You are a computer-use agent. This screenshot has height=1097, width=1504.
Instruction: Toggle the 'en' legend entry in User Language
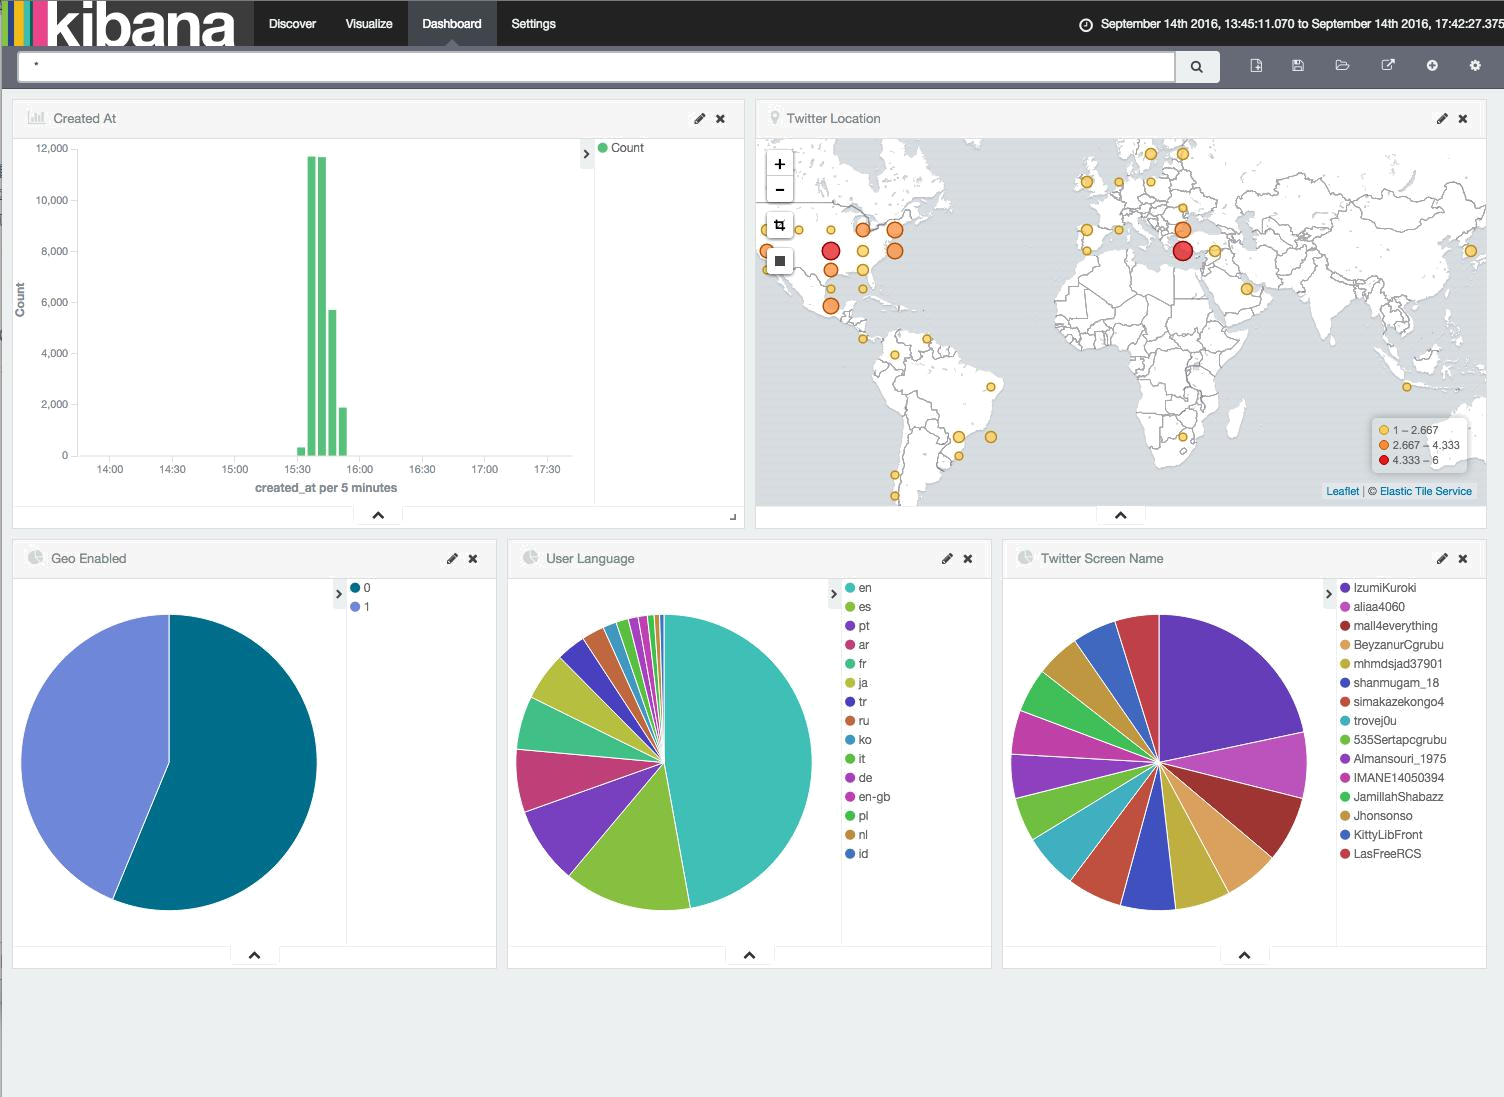(x=862, y=587)
